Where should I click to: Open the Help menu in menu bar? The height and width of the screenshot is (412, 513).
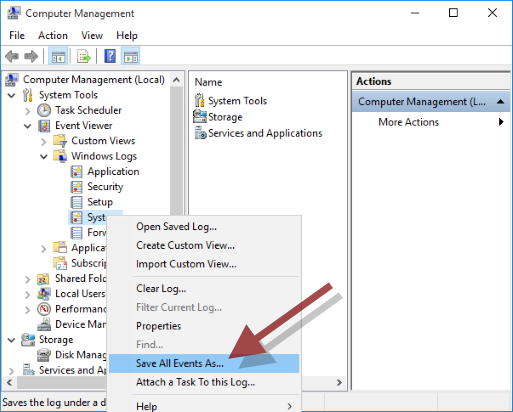click(x=127, y=35)
